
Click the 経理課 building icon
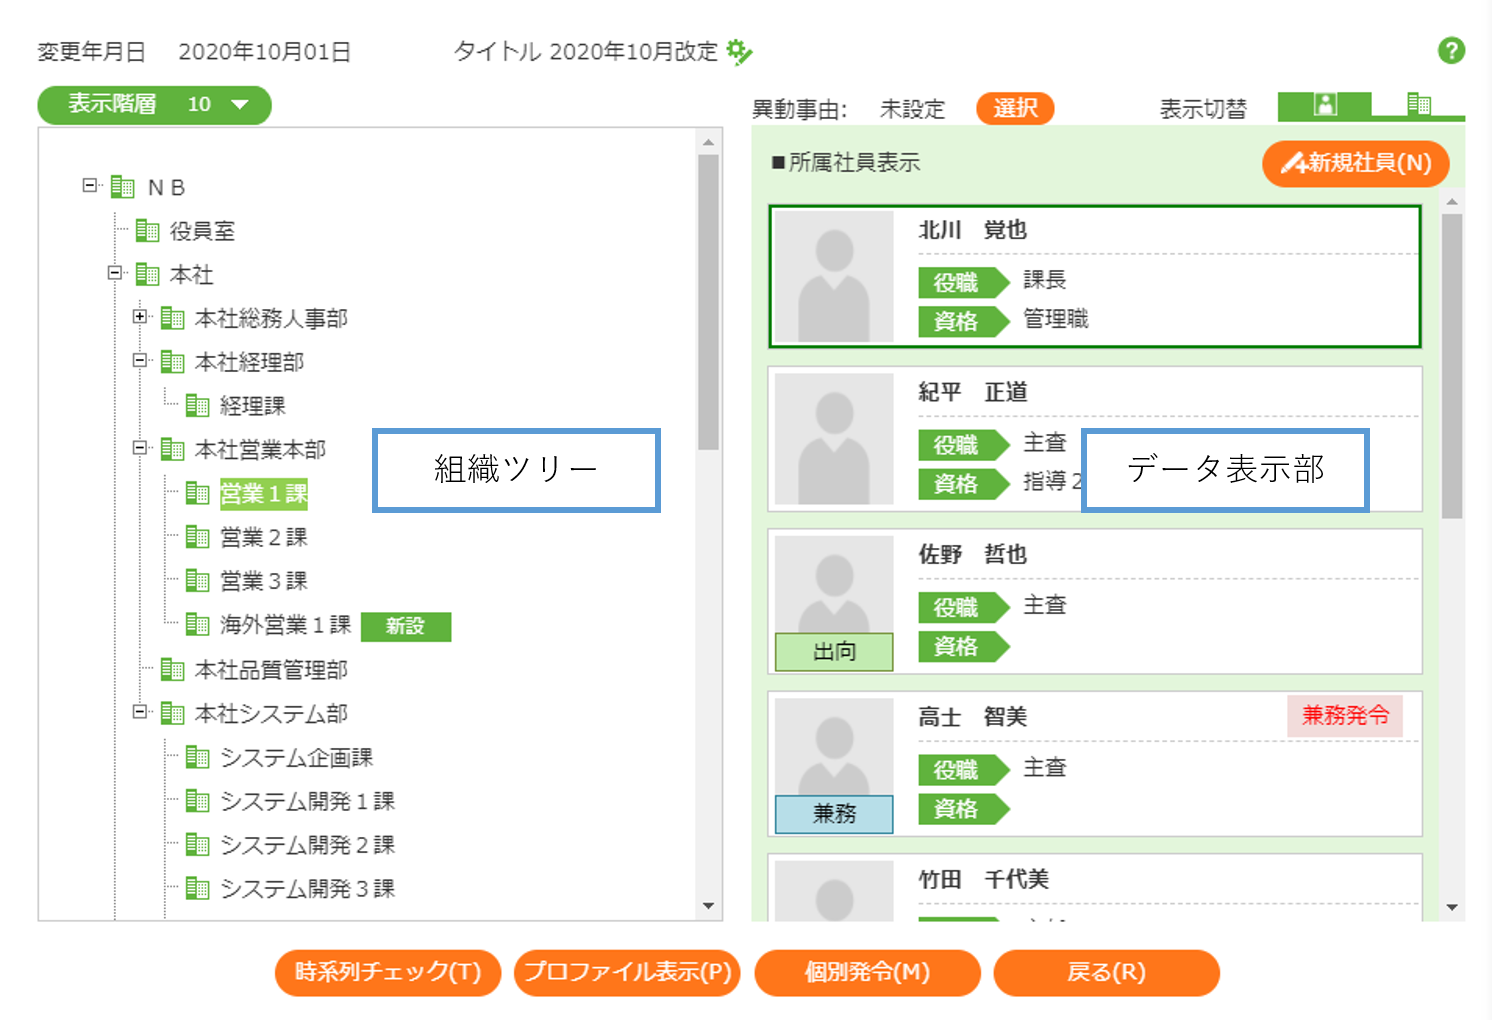tap(198, 405)
